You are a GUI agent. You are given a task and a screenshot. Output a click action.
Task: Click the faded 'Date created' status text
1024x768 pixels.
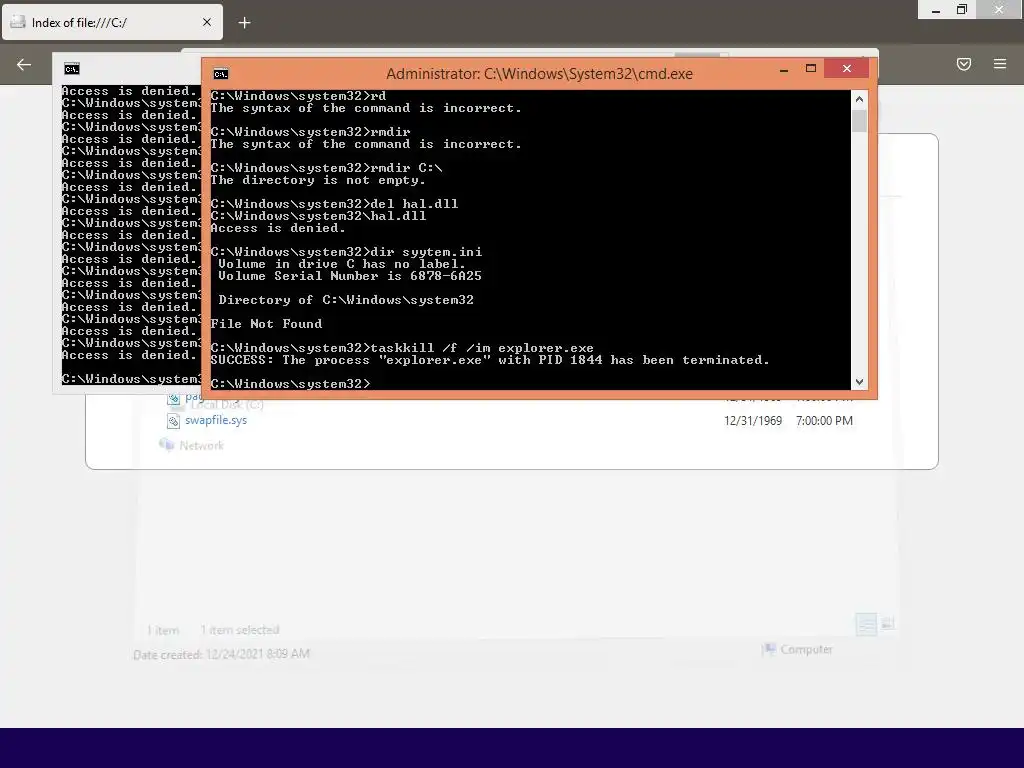pyautogui.click(x=221, y=654)
